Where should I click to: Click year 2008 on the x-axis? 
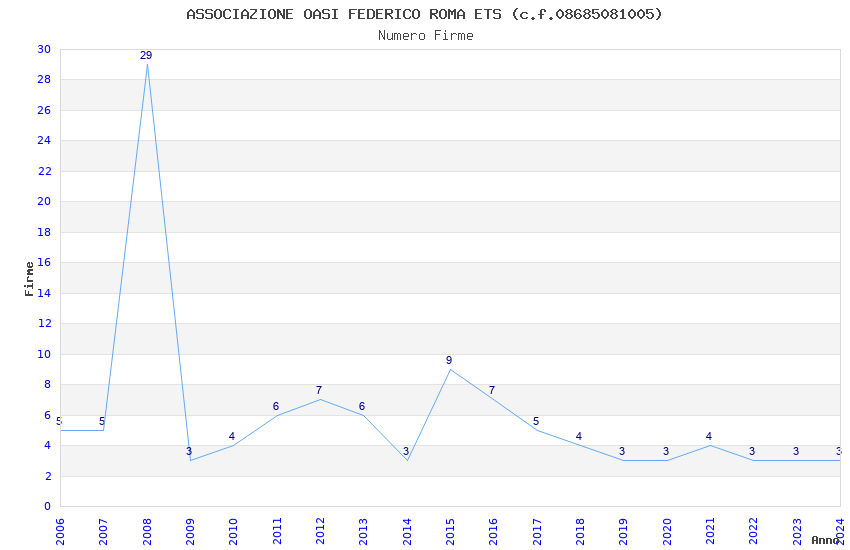coord(146,532)
